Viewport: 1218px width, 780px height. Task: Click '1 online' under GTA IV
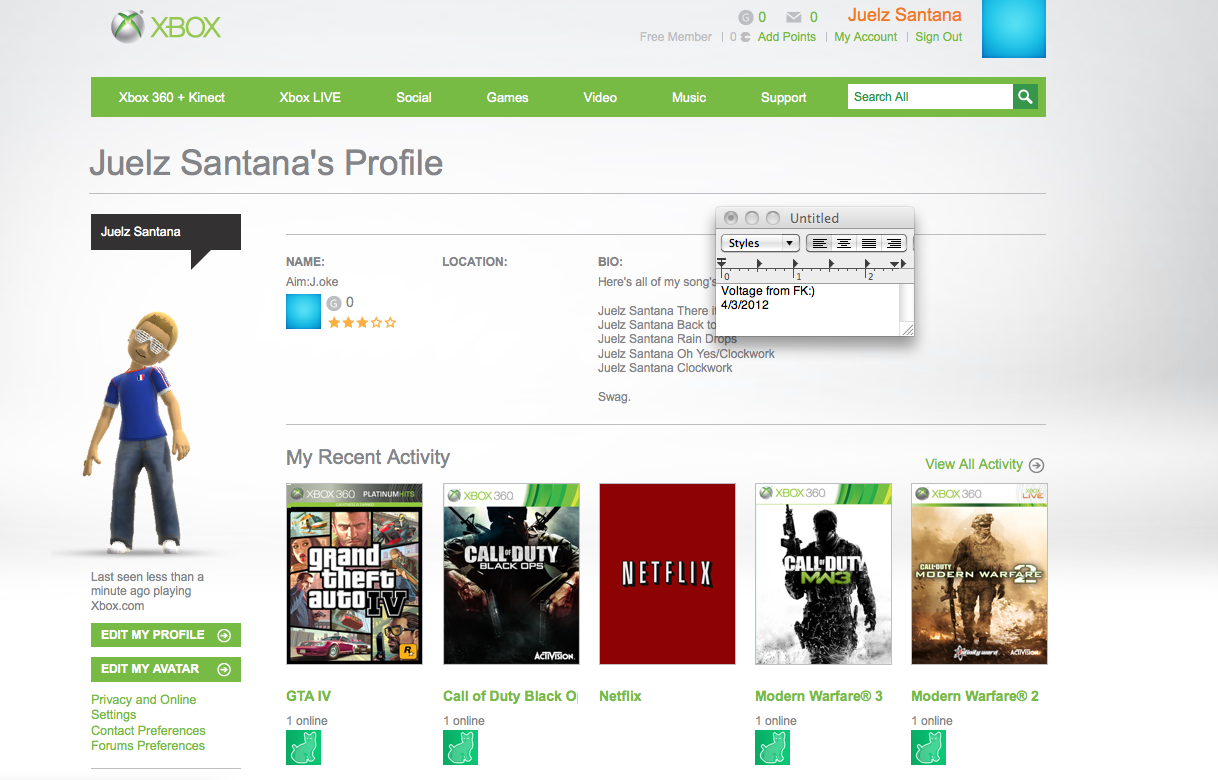click(307, 721)
